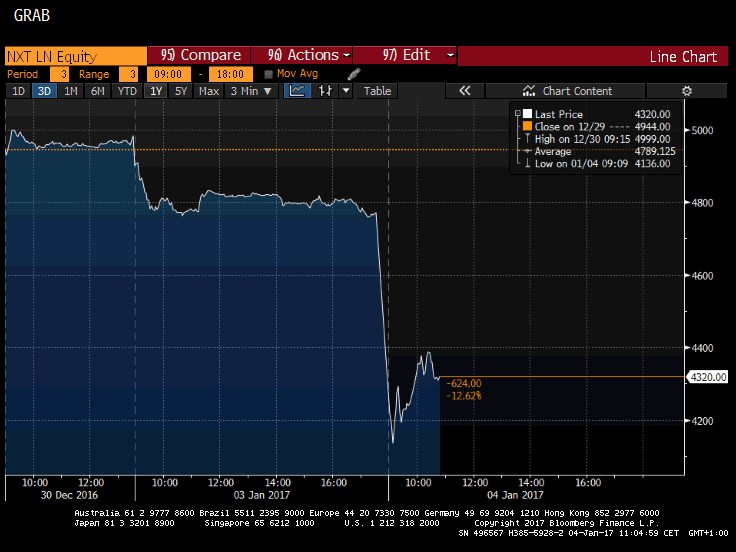Viewport: 736px width, 552px height.
Task: Open the 3 Min interval dropdown
Action: (x=250, y=91)
